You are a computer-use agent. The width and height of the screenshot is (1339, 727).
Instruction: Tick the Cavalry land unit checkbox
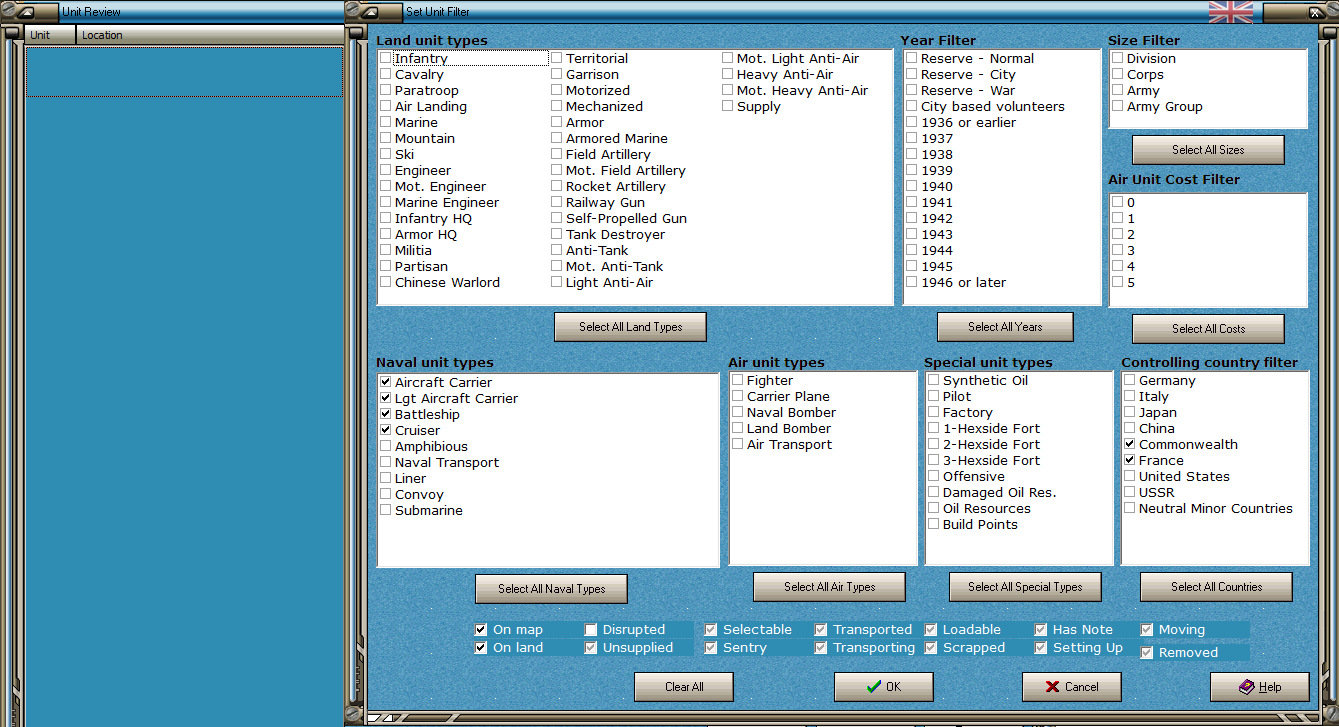(x=385, y=74)
